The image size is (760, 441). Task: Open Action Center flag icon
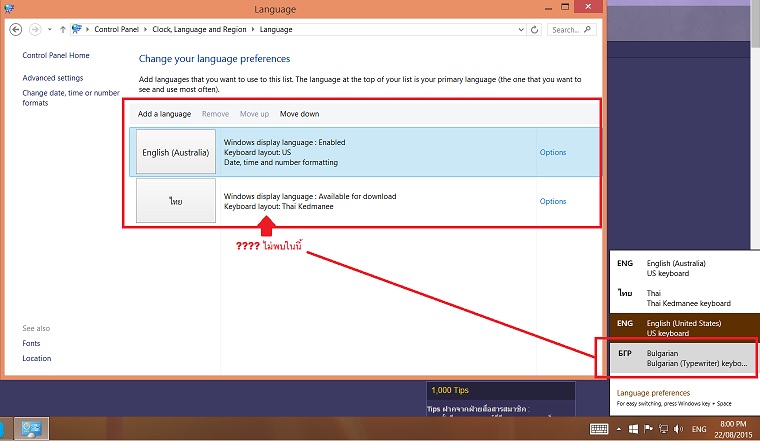click(x=648, y=429)
